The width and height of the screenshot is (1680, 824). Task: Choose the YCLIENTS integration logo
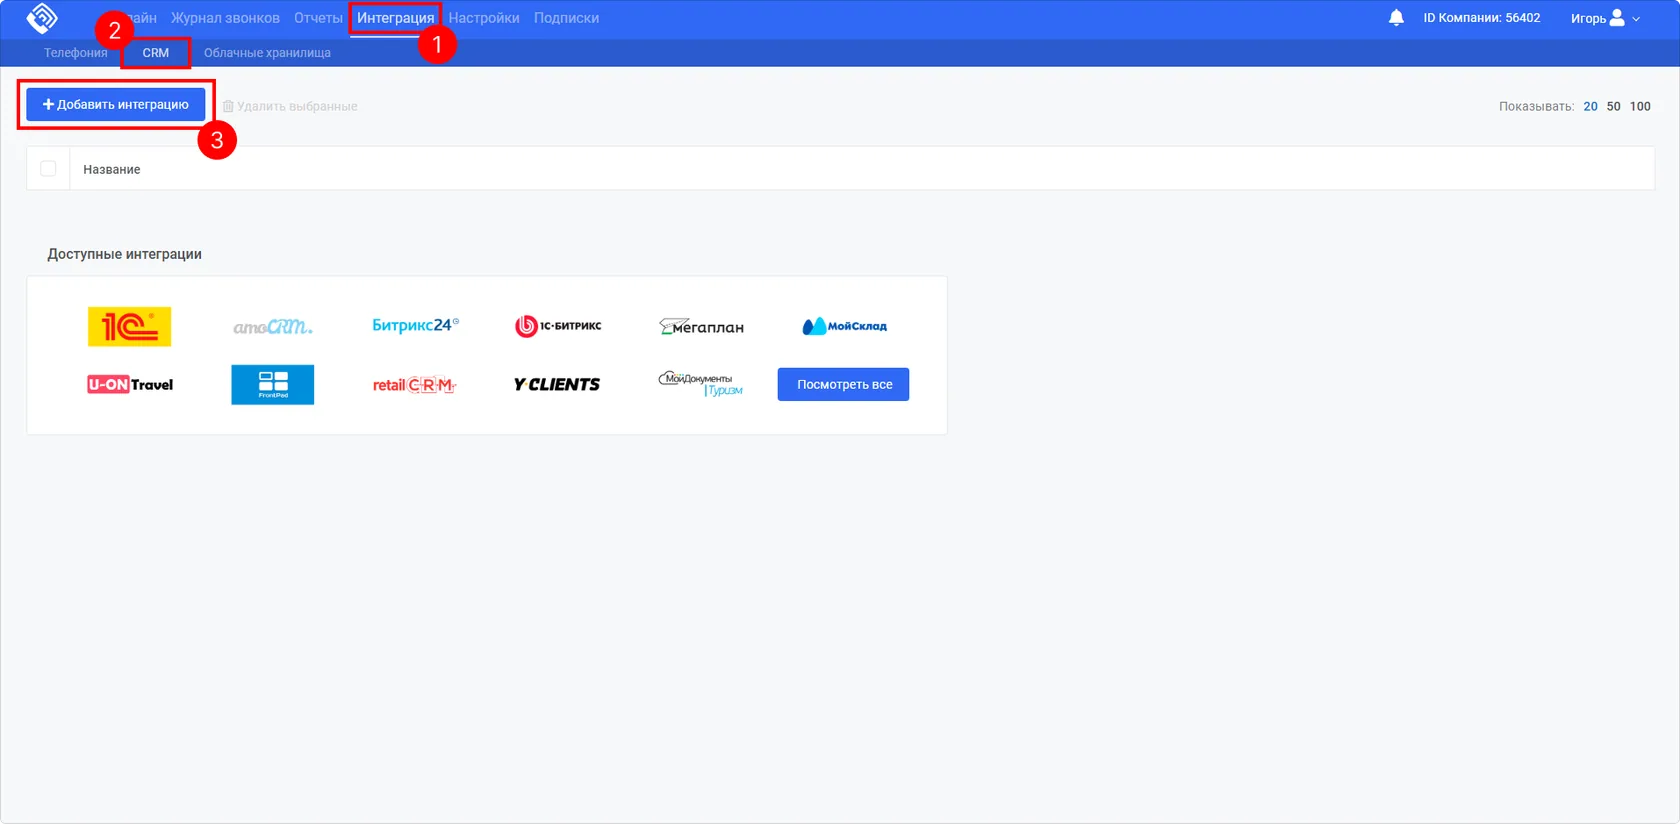[x=557, y=385]
